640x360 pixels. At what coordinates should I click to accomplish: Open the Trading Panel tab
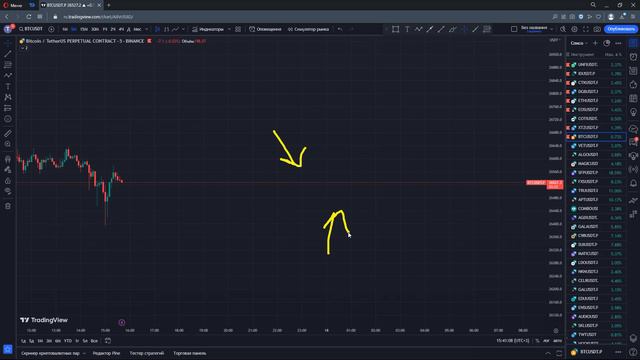pos(190,353)
